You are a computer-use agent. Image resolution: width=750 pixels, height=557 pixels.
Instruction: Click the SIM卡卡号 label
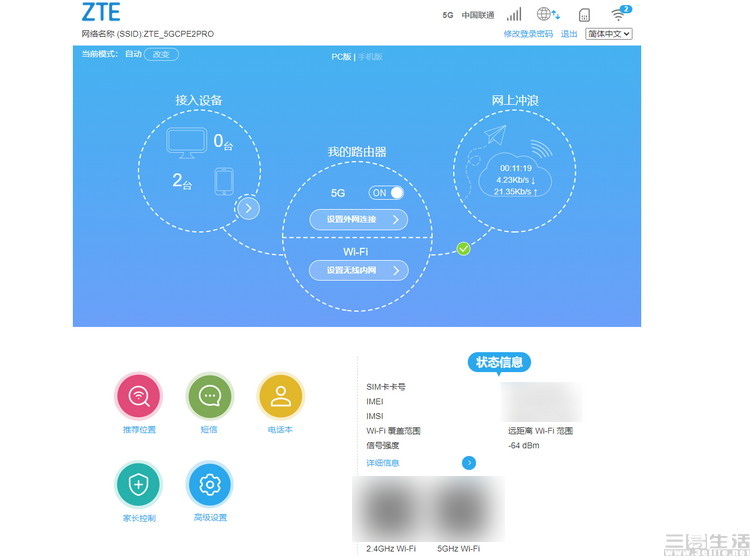386,387
